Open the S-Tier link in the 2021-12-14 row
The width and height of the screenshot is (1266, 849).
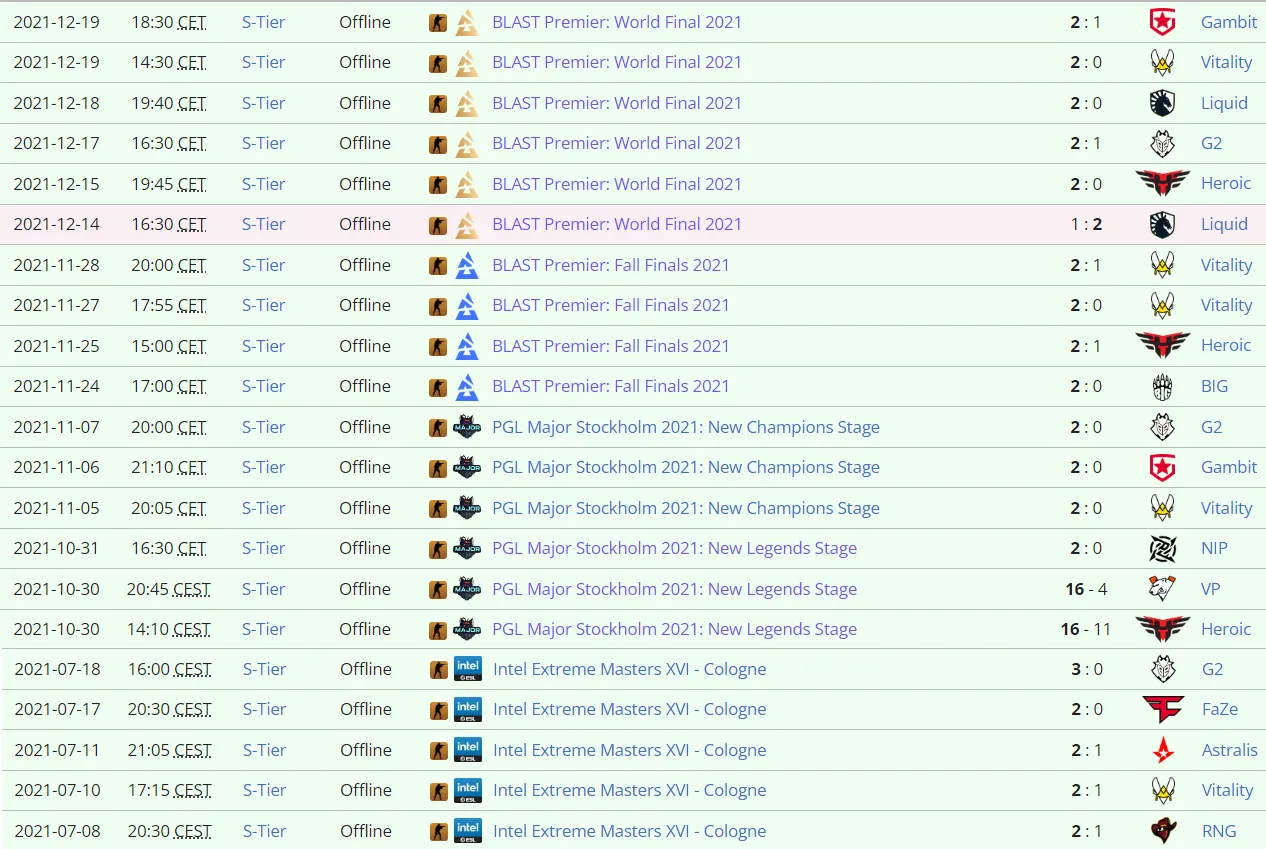click(x=264, y=224)
